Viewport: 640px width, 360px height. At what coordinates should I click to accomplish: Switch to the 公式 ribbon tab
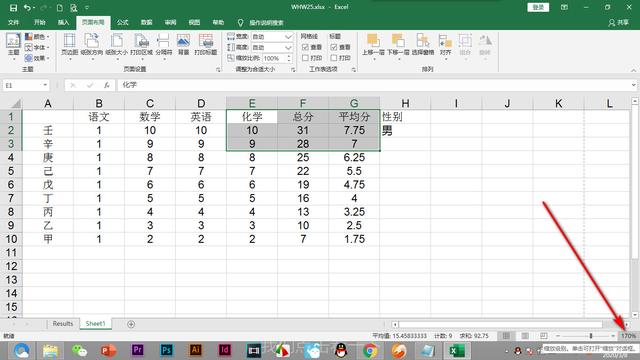(x=122, y=22)
